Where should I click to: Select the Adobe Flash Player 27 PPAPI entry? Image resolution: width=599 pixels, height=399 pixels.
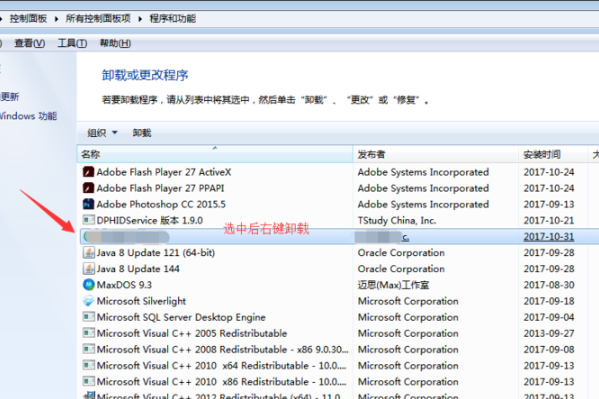160,188
